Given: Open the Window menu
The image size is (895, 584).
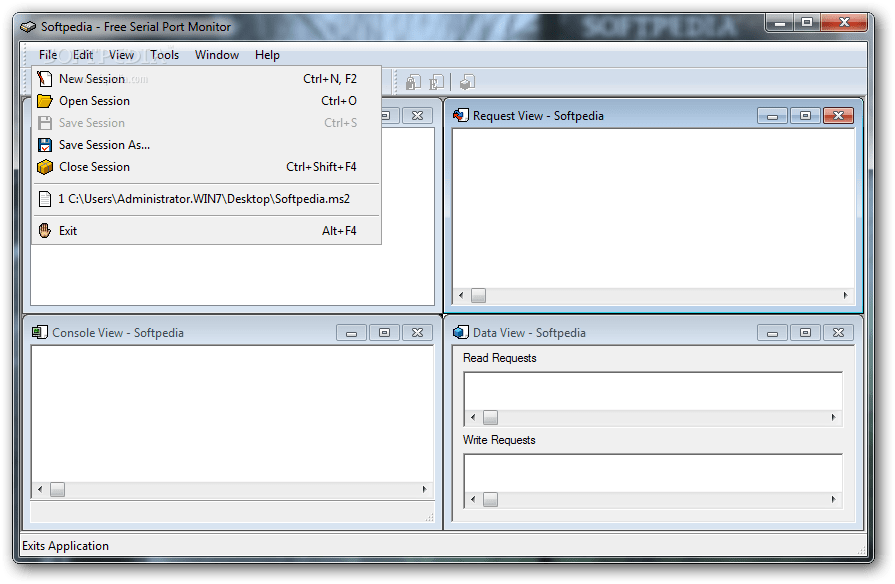Looking at the screenshot, I should (x=217, y=55).
